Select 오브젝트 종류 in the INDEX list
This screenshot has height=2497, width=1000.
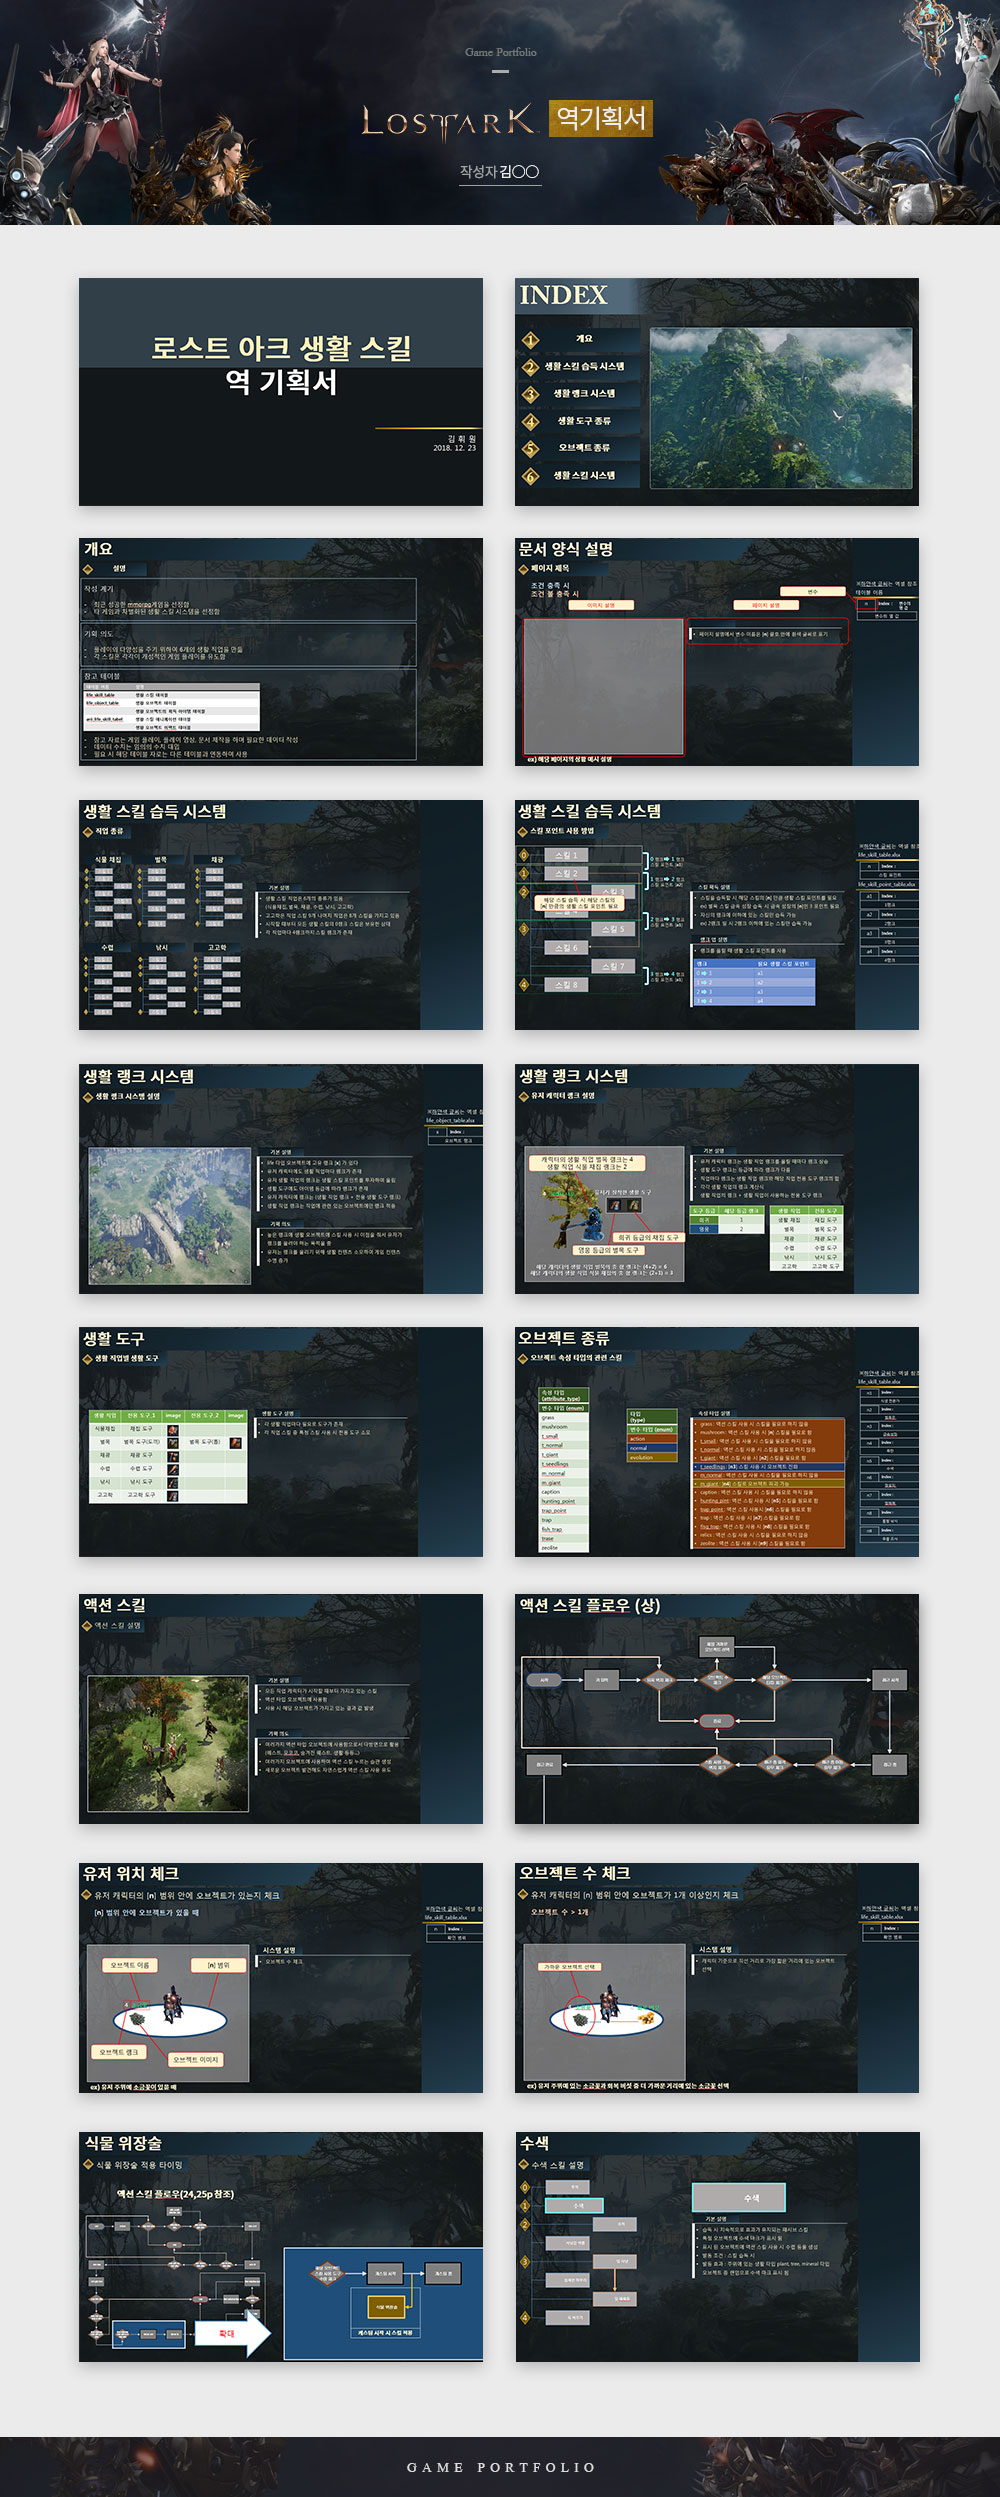(x=584, y=448)
